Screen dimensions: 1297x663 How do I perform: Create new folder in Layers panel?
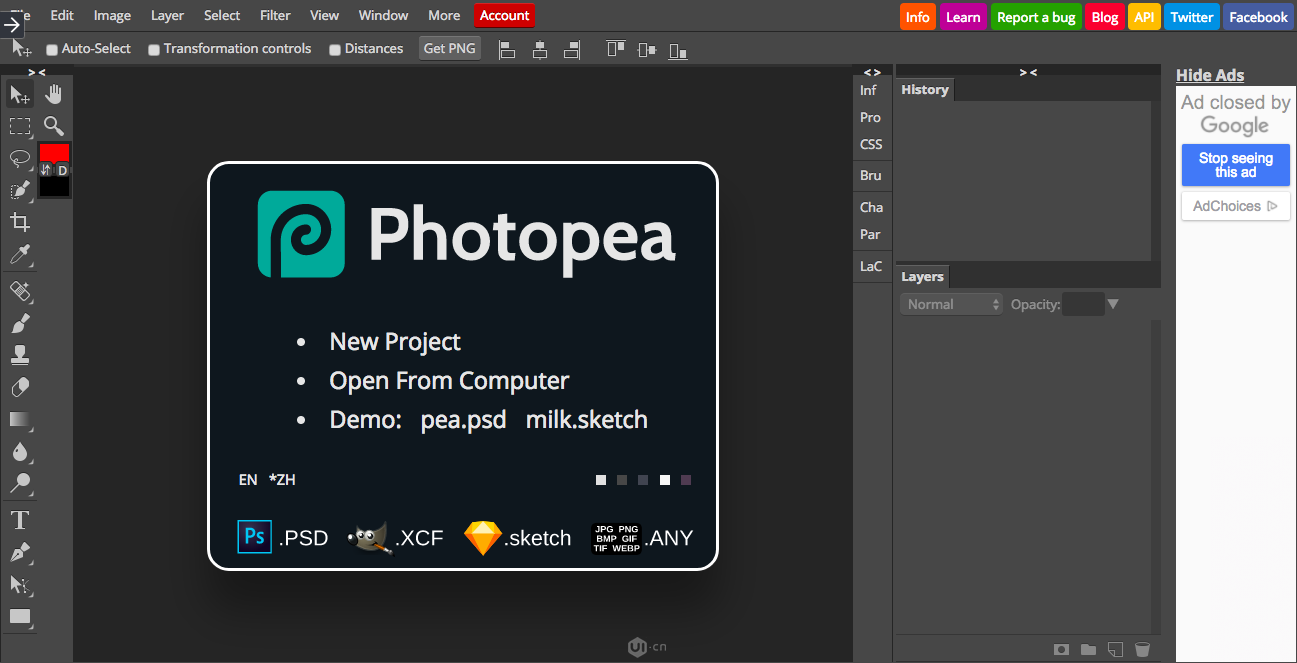click(x=1089, y=650)
